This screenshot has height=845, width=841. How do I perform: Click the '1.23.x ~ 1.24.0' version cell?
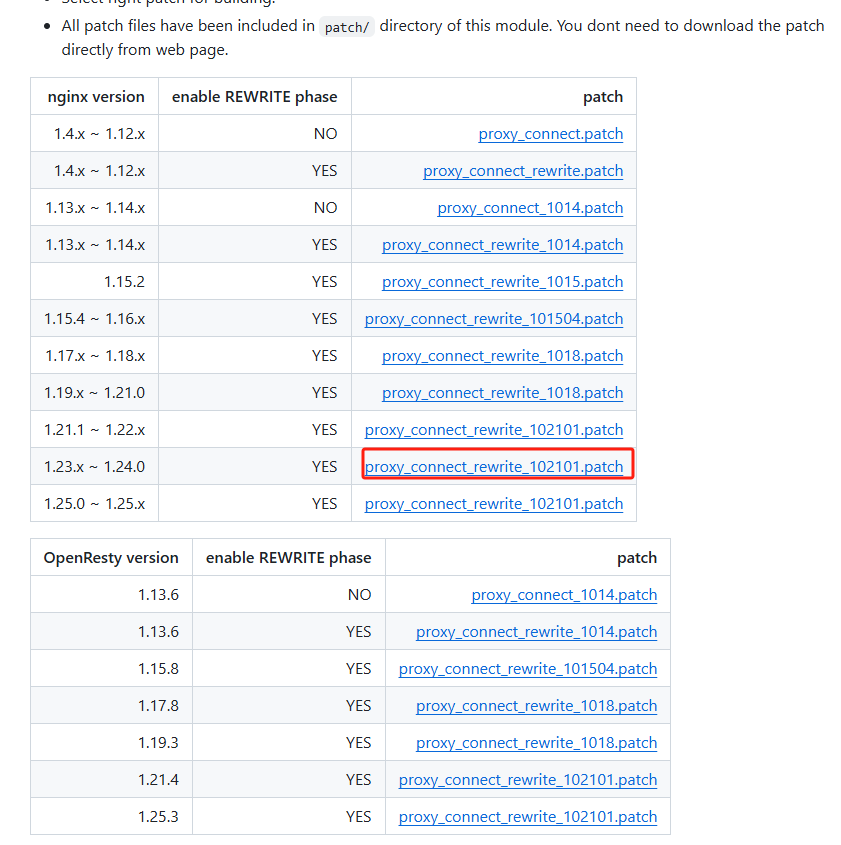point(94,467)
